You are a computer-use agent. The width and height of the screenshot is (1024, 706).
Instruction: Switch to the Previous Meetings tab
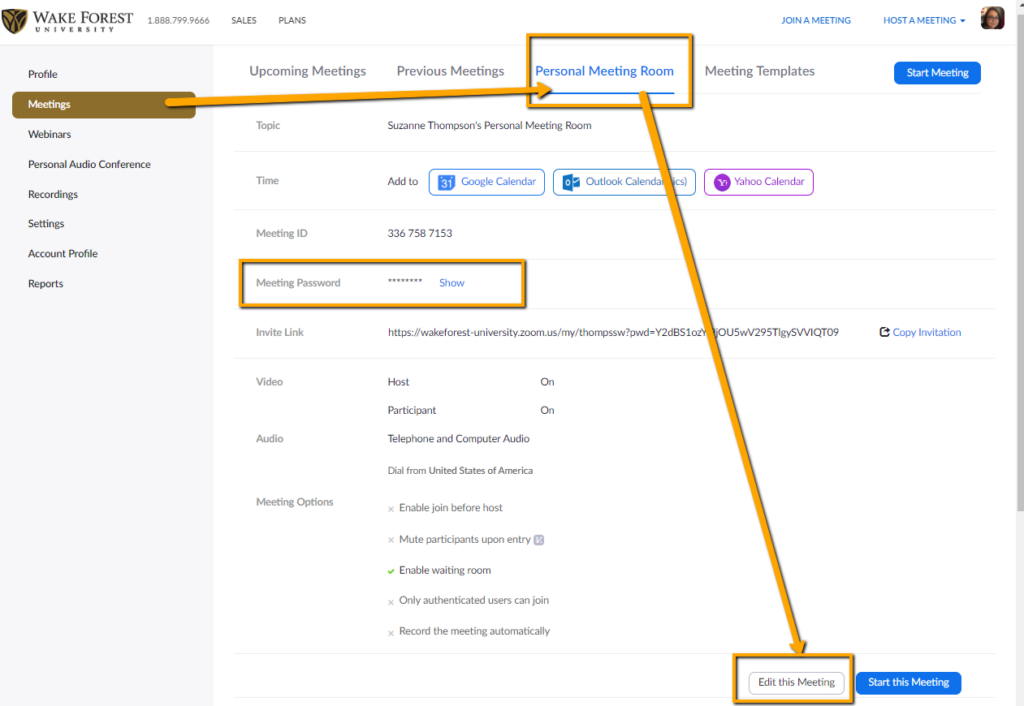[x=450, y=71]
